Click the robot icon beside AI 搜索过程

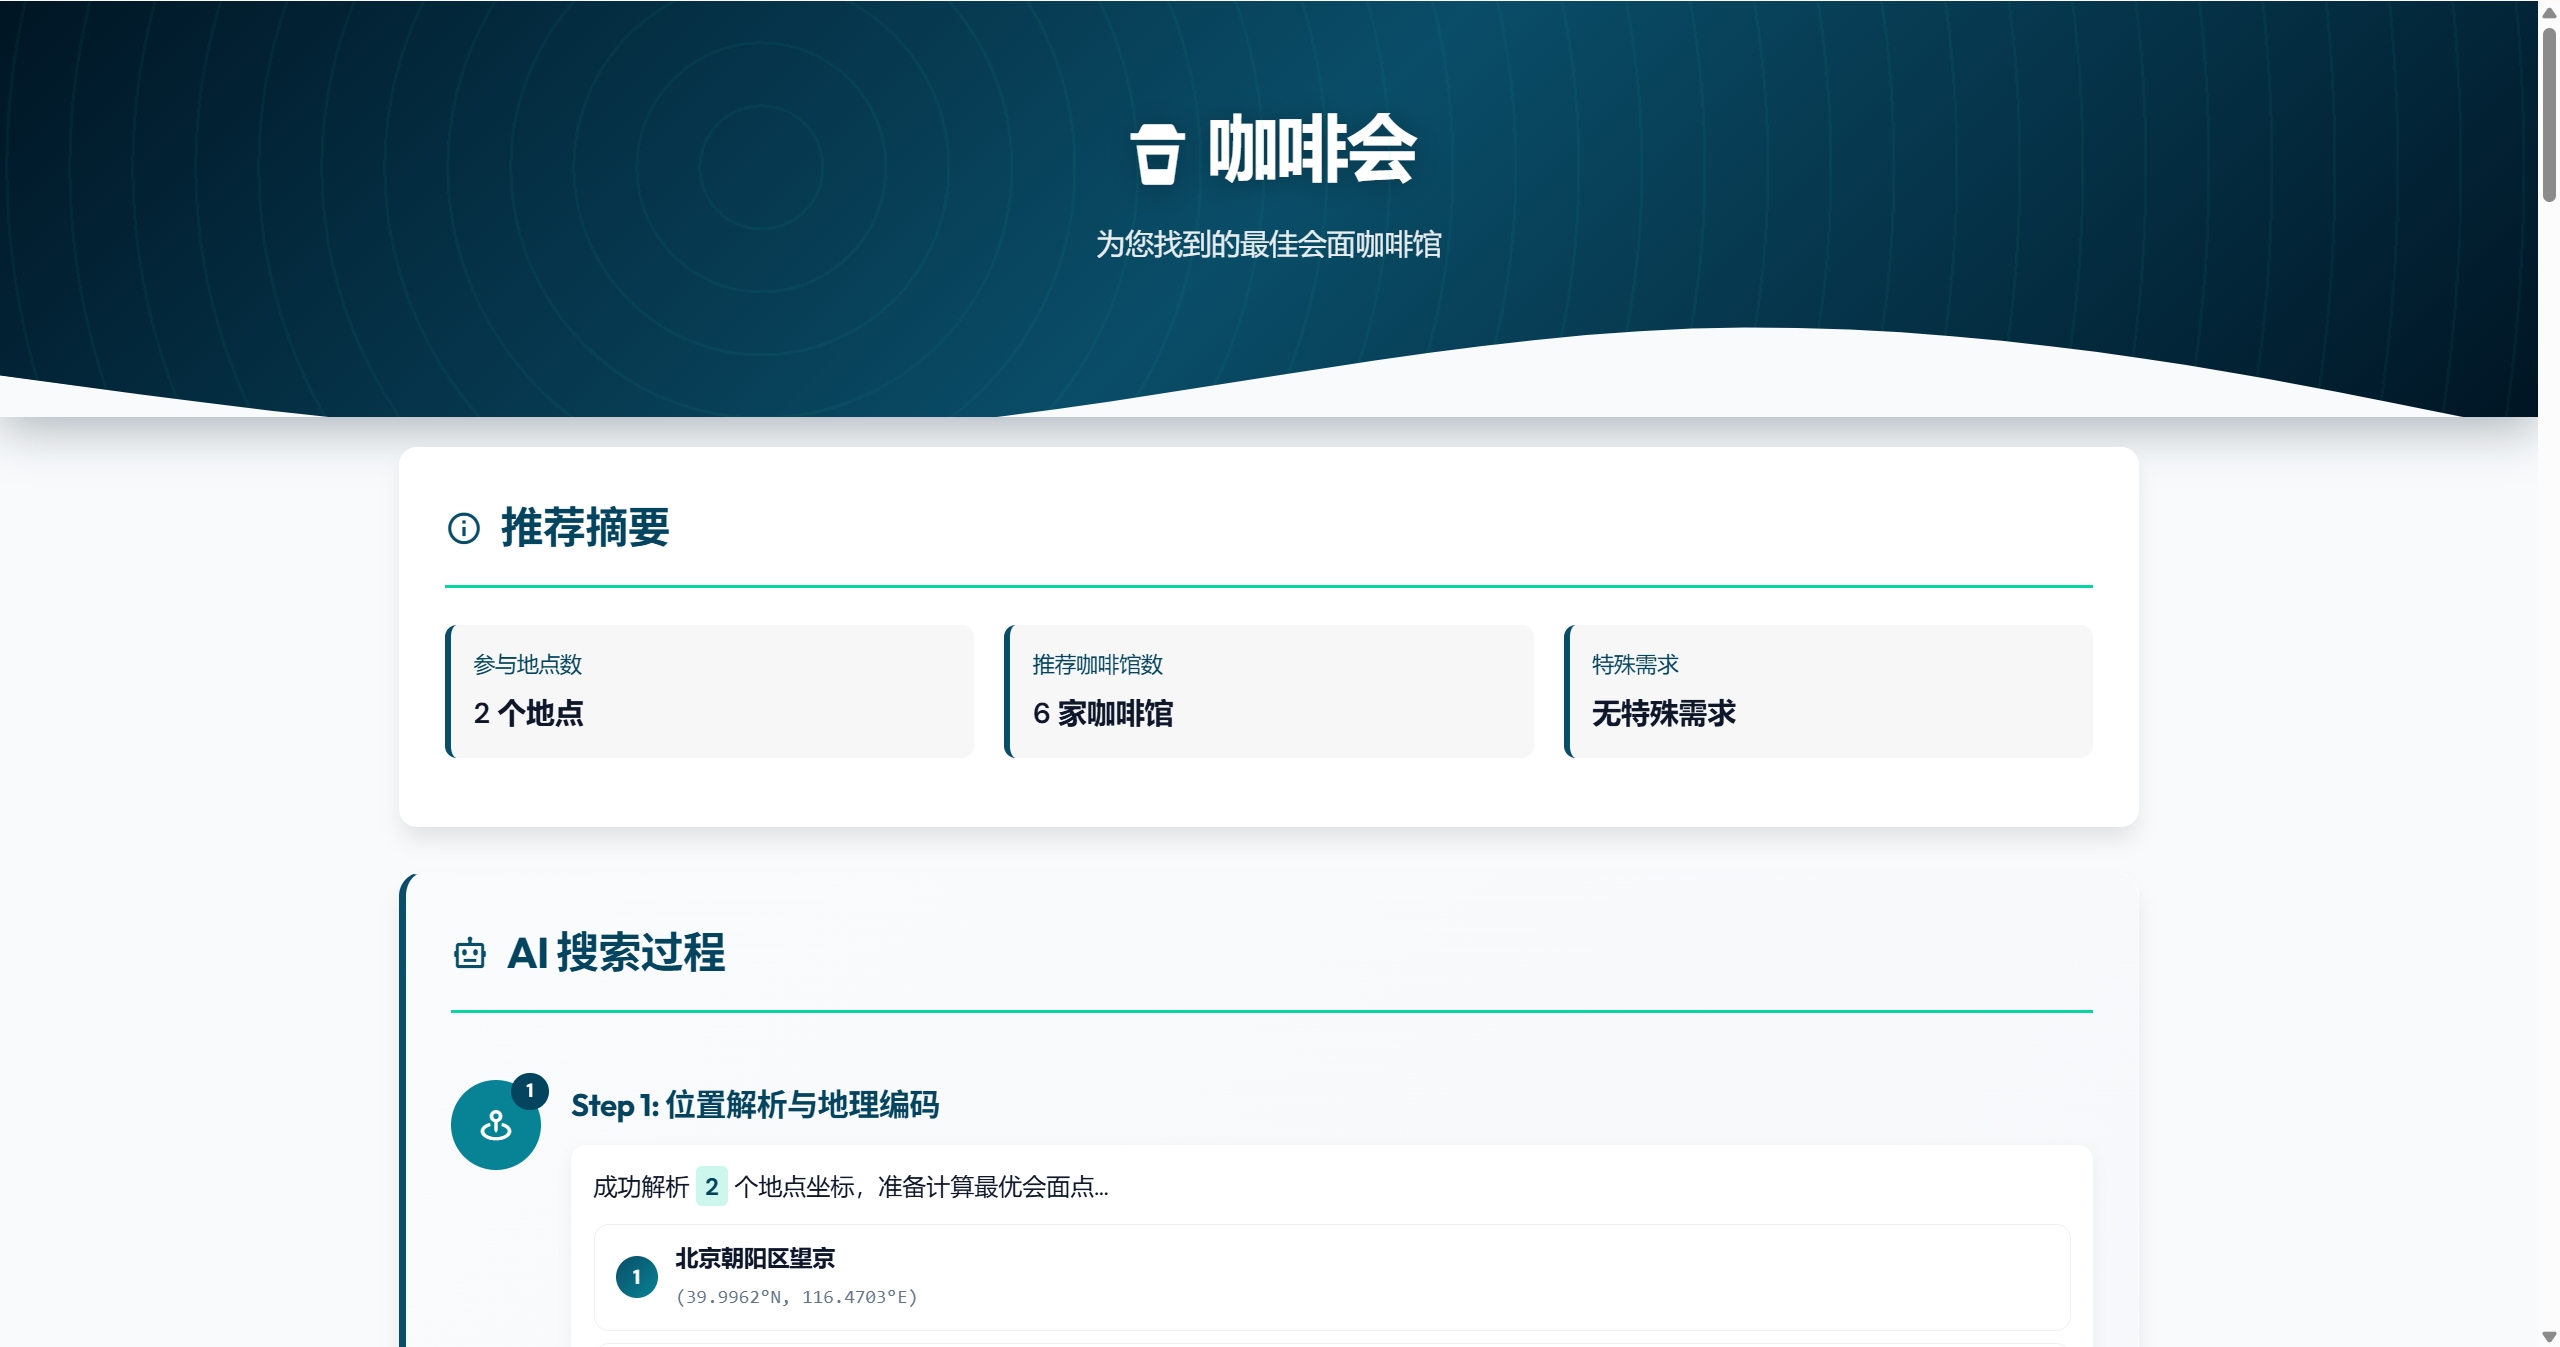[469, 954]
